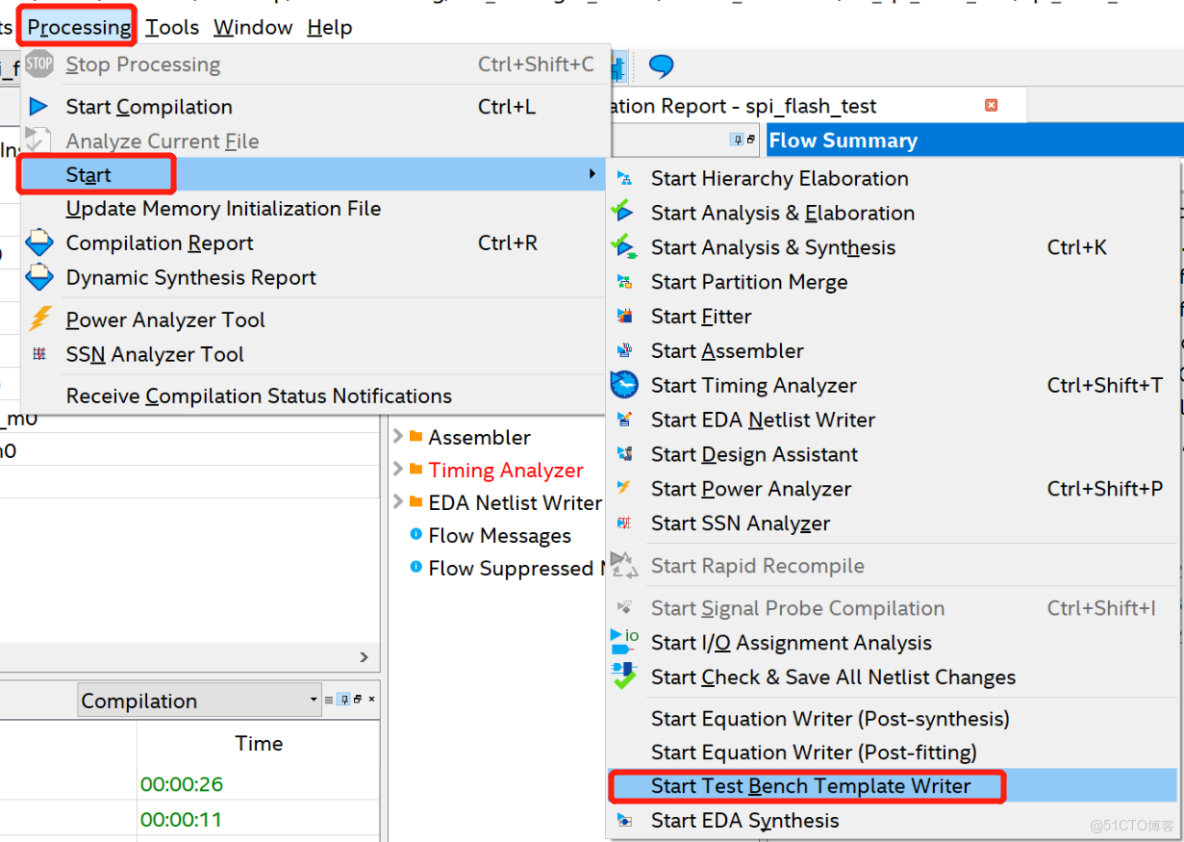
Task: Choose Start Analysis & Synthesis
Action: point(893,247)
